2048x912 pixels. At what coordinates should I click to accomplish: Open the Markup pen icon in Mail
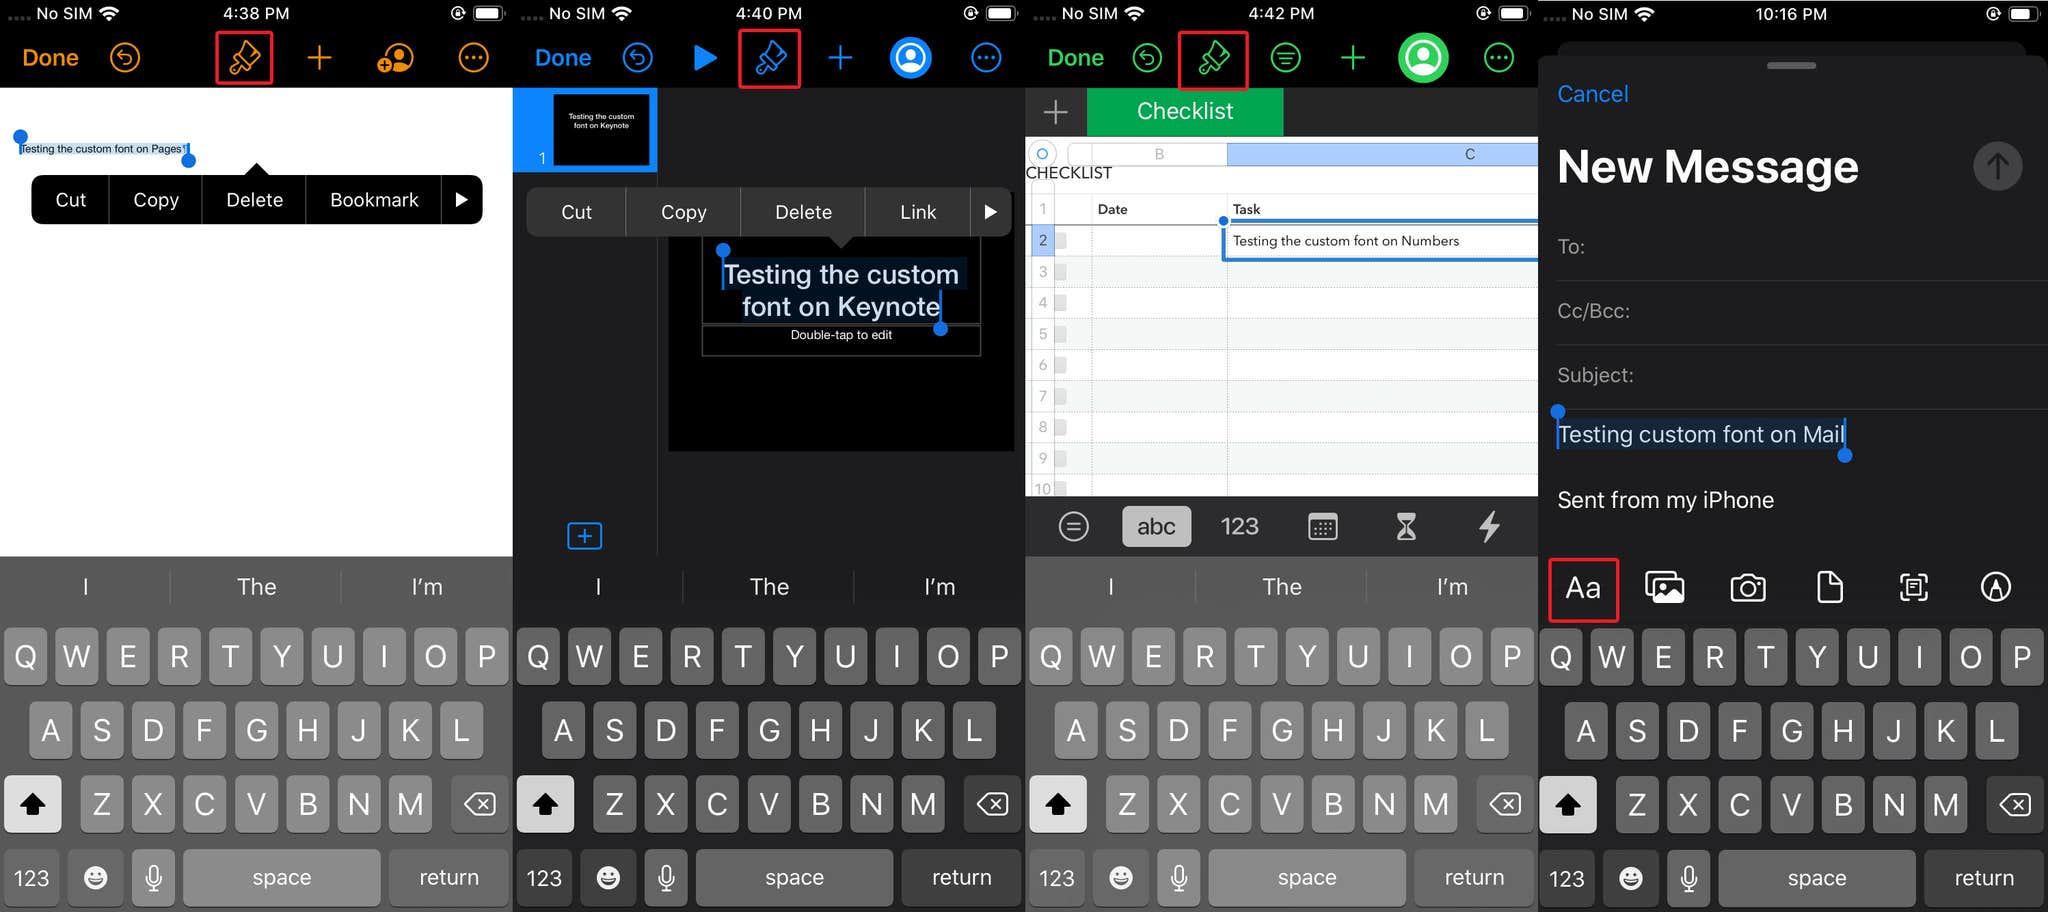[x=1995, y=588]
